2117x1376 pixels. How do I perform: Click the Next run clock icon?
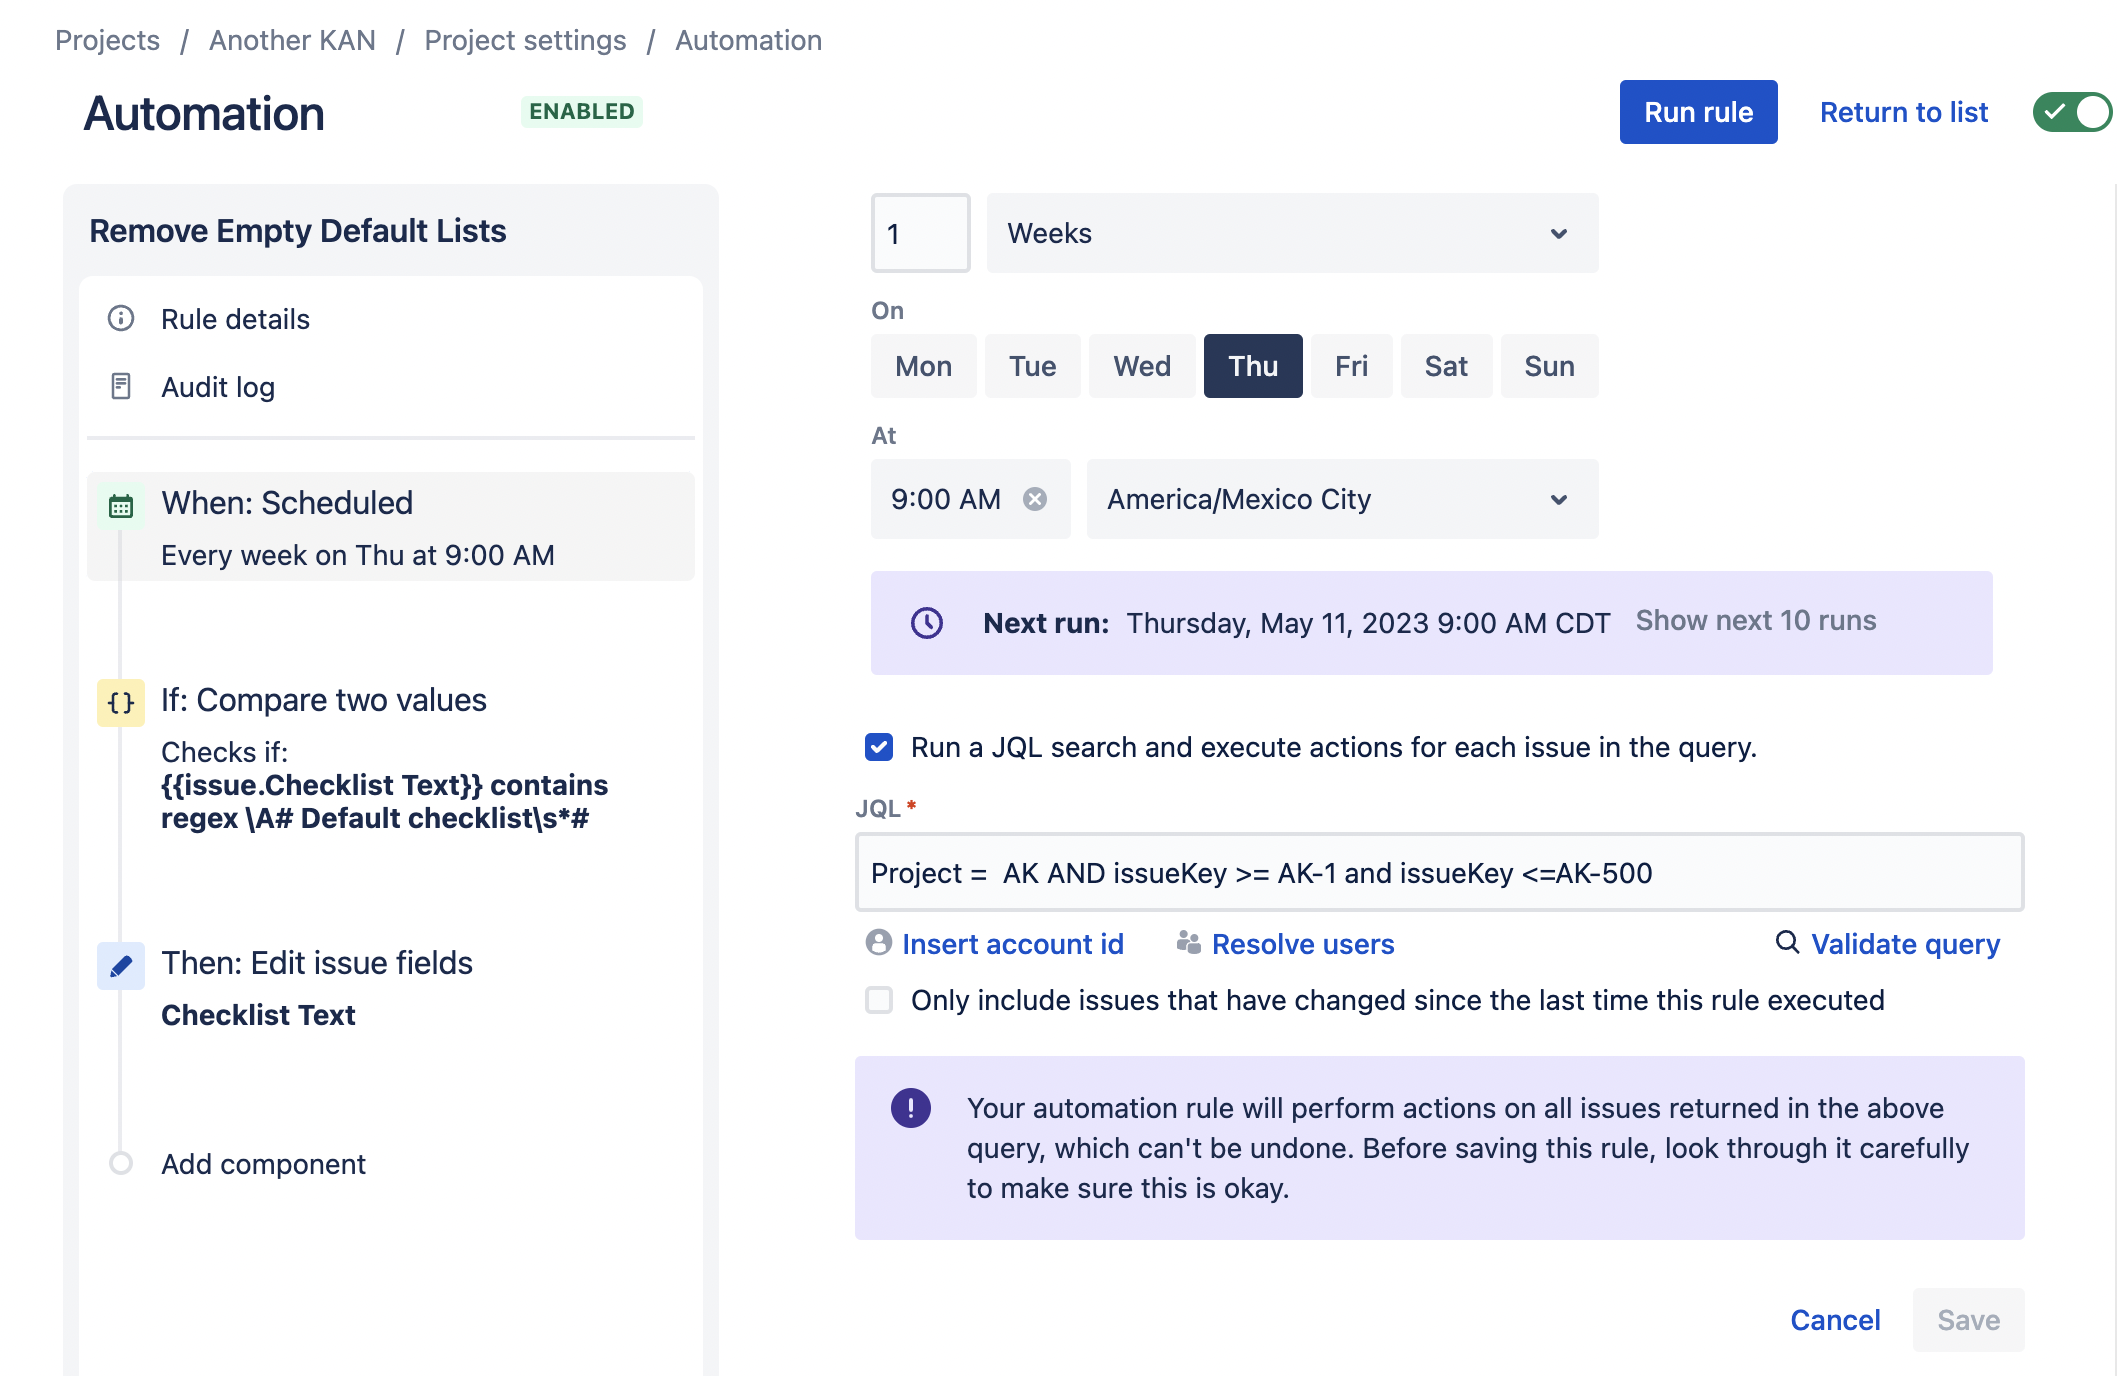click(x=927, y=623)
